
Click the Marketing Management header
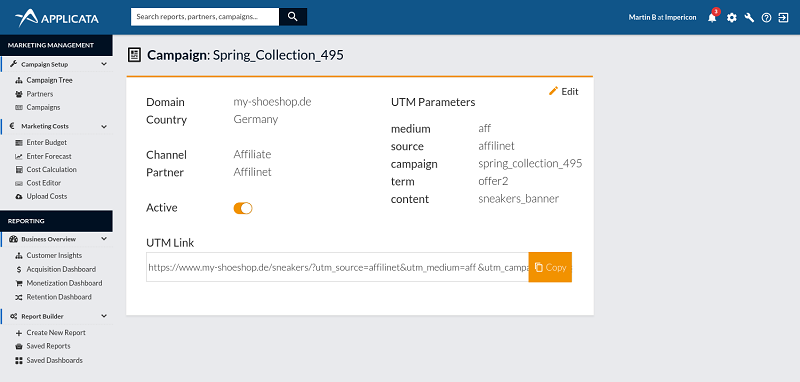tap(56, 45)
